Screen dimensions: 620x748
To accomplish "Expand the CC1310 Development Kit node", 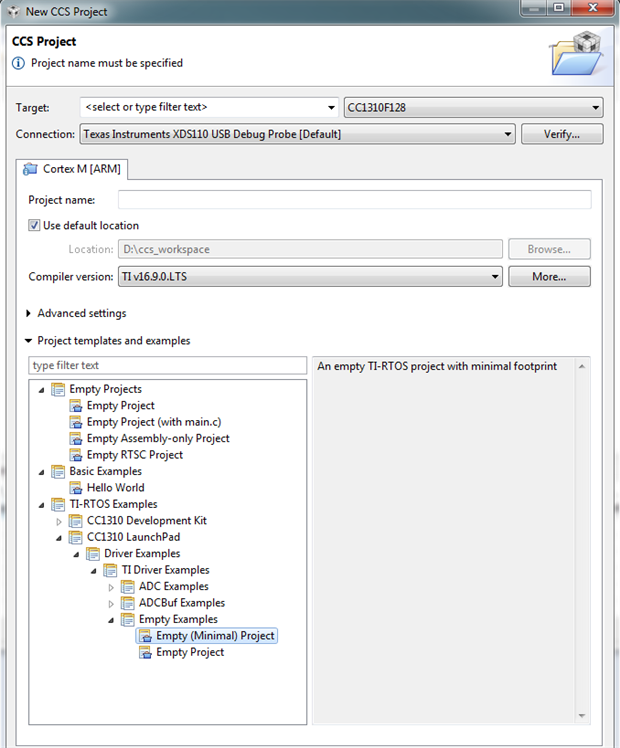I will click(59, 521).
